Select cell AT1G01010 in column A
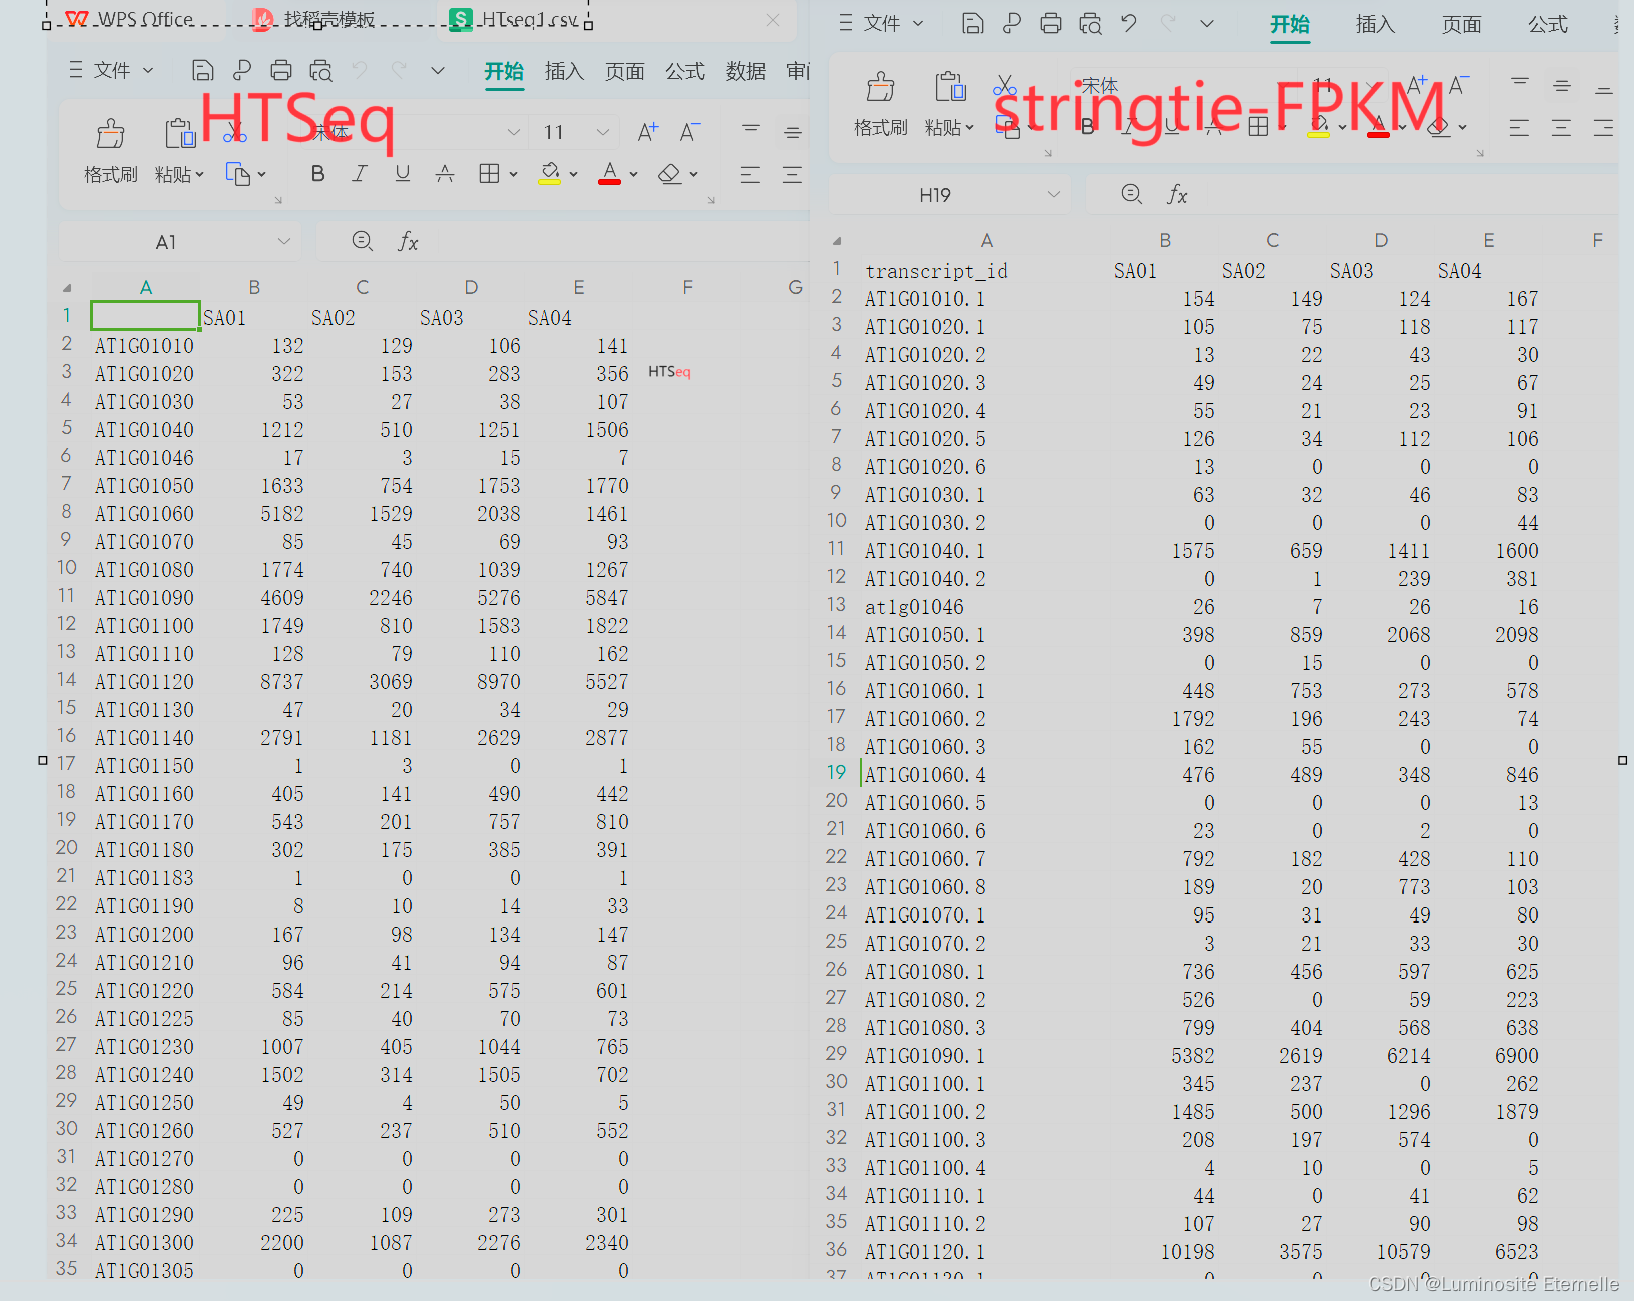The height and width of the screenshot is (1301, 1634). coord(143,345)
